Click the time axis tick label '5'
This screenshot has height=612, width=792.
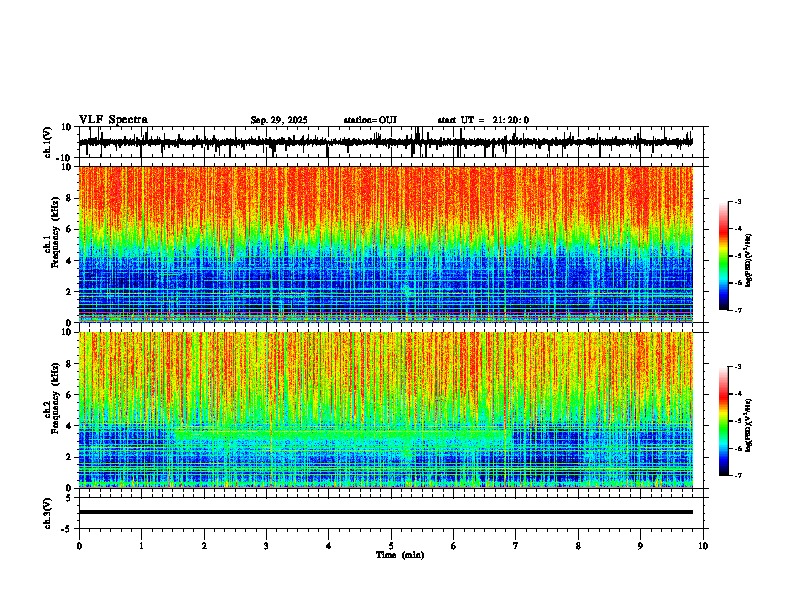click(391, 546)
